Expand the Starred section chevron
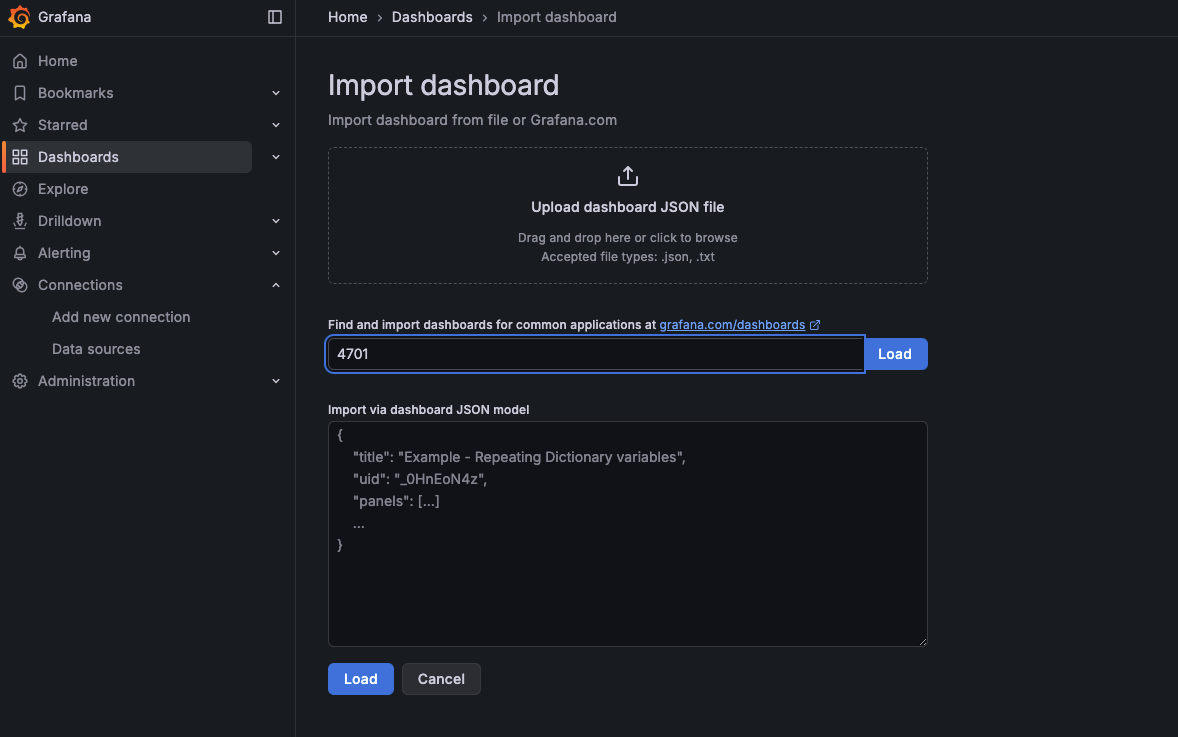The image size is (1178, 737). pos(276,125)
